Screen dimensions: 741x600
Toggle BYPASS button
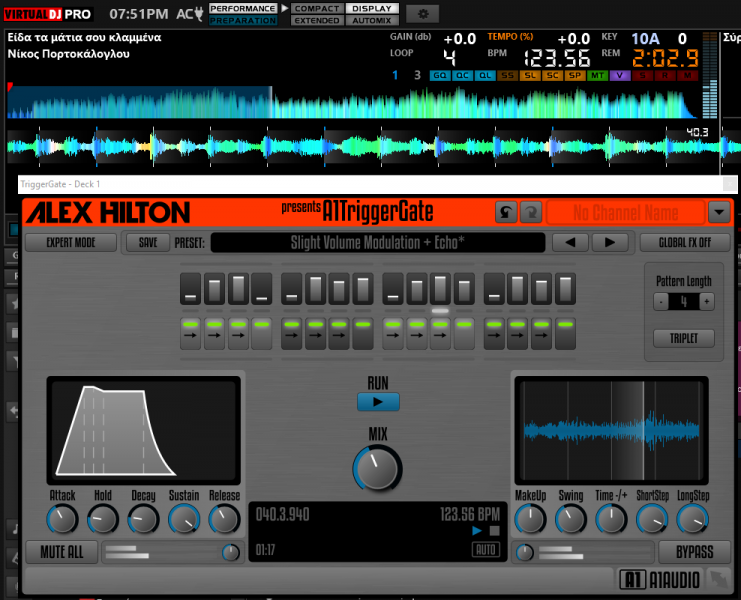[694, 552]
